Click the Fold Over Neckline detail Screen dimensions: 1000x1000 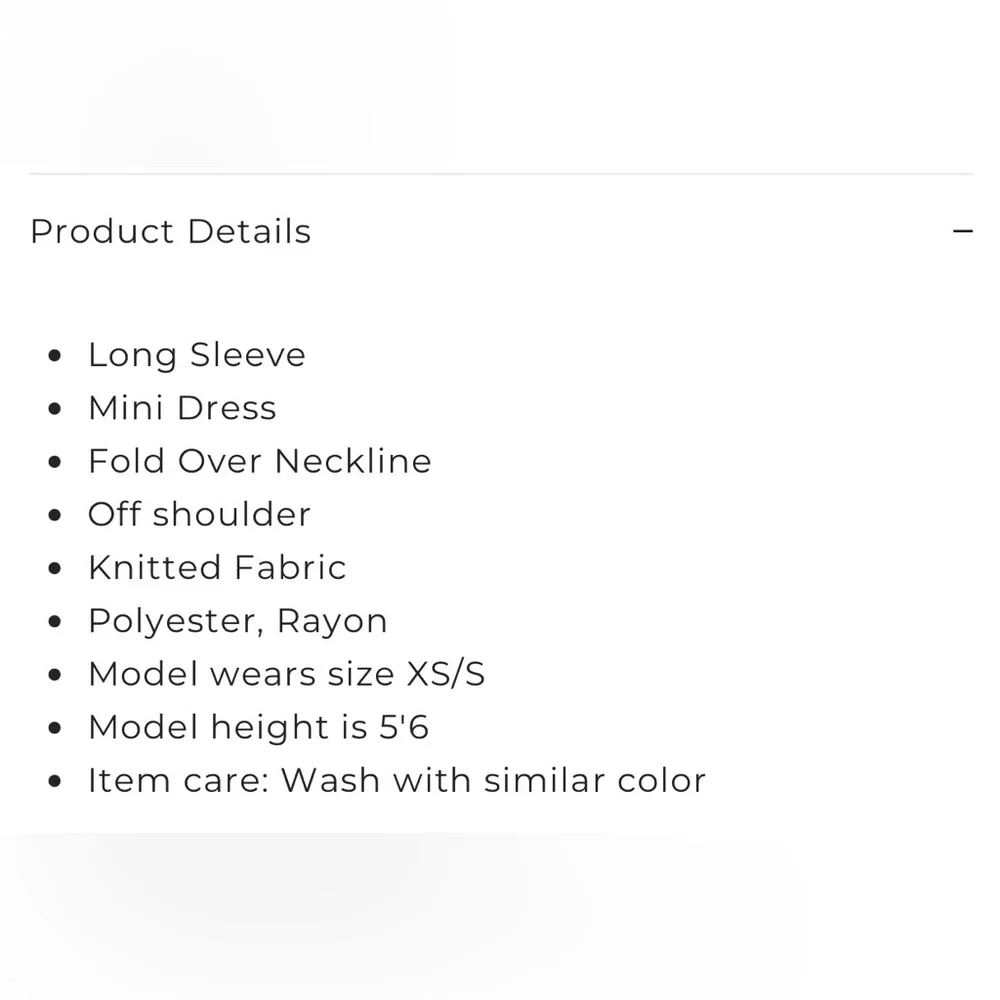260,461
